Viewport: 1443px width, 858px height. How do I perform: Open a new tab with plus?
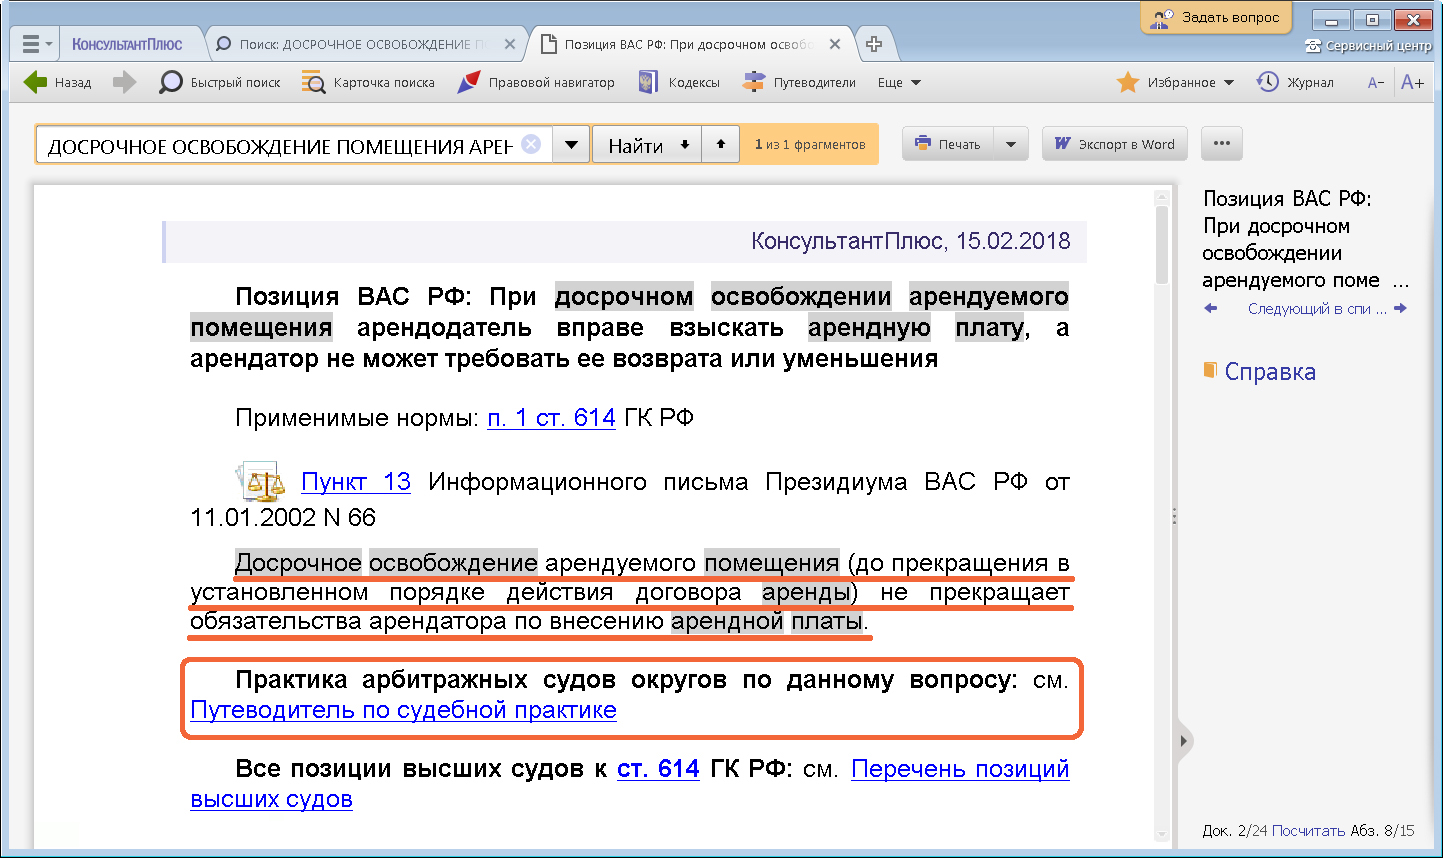tap(873, 44)
